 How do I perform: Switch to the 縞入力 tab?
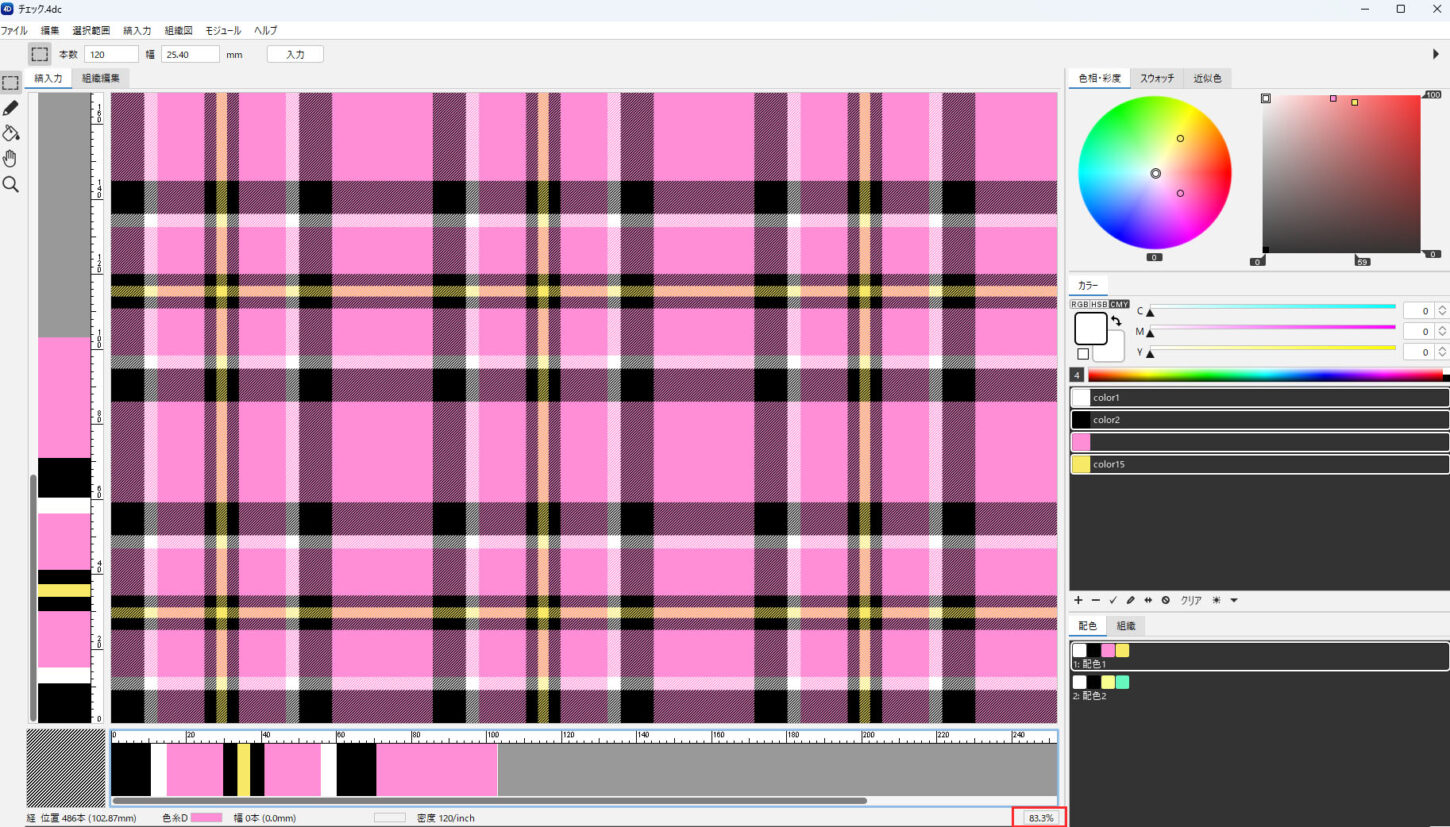coord(48,78)
